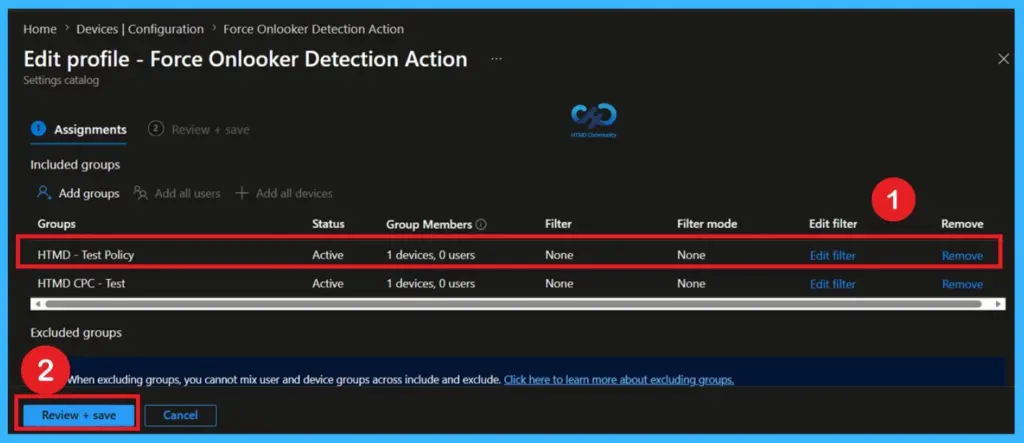1024x443 pixels.
Task: Click Active status of HTMD - Test Policy
Action: click(x=328, y=255)
